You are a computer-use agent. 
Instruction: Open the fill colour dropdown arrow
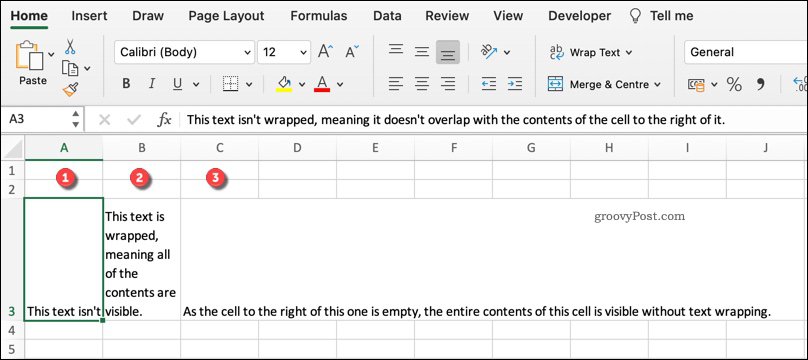point(302,84)
